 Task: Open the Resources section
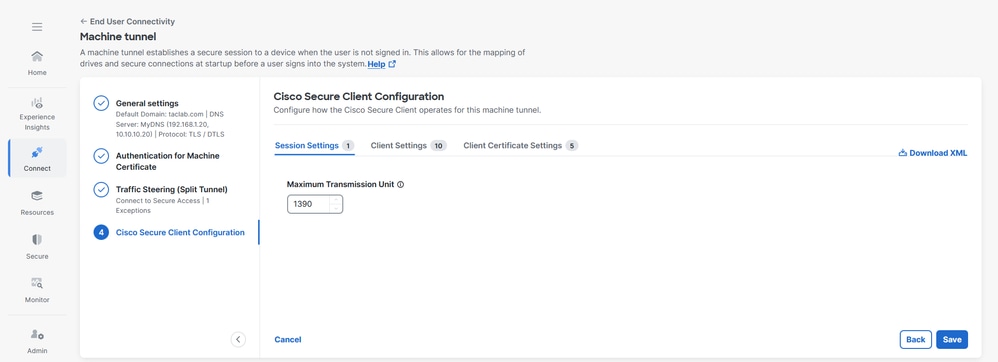pos(37,203)
